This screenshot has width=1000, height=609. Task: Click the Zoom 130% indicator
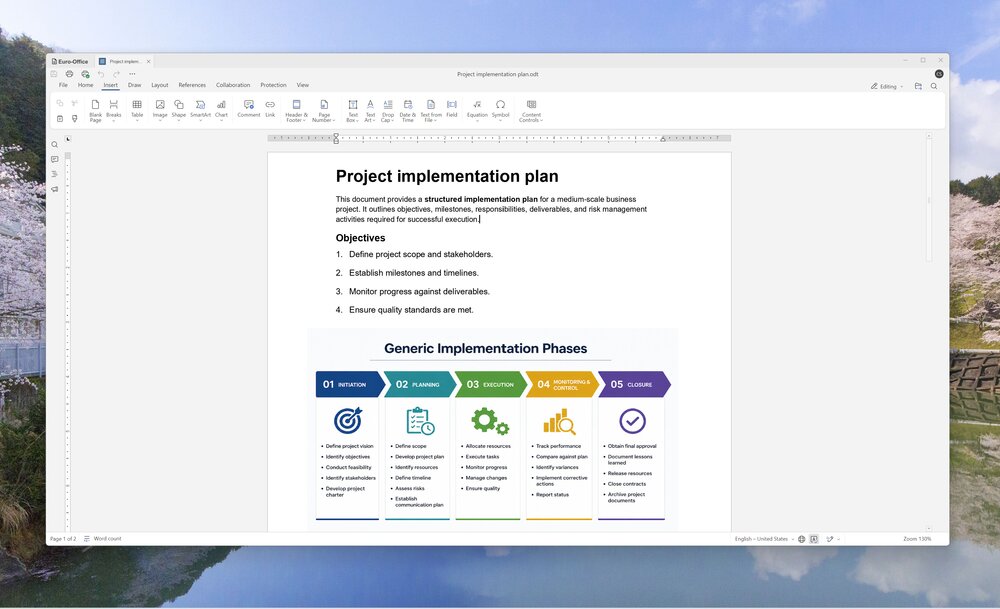916,539
